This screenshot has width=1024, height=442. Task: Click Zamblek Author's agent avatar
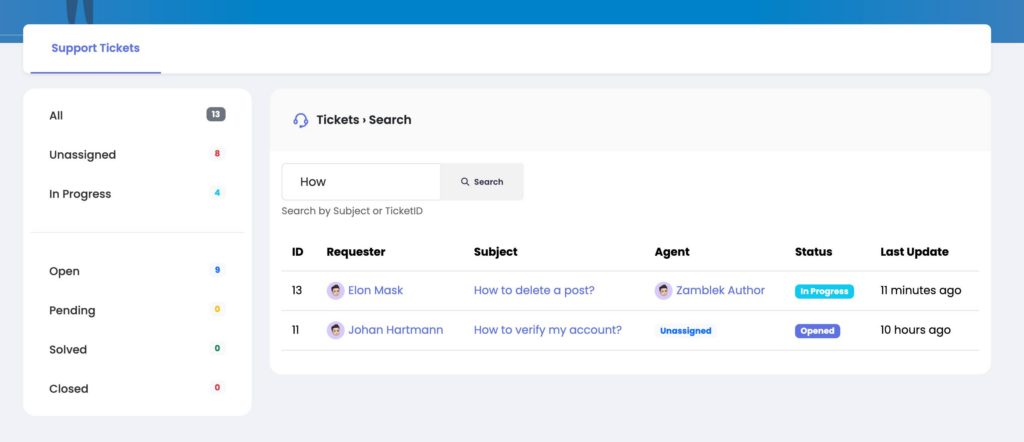coord(663,291)
